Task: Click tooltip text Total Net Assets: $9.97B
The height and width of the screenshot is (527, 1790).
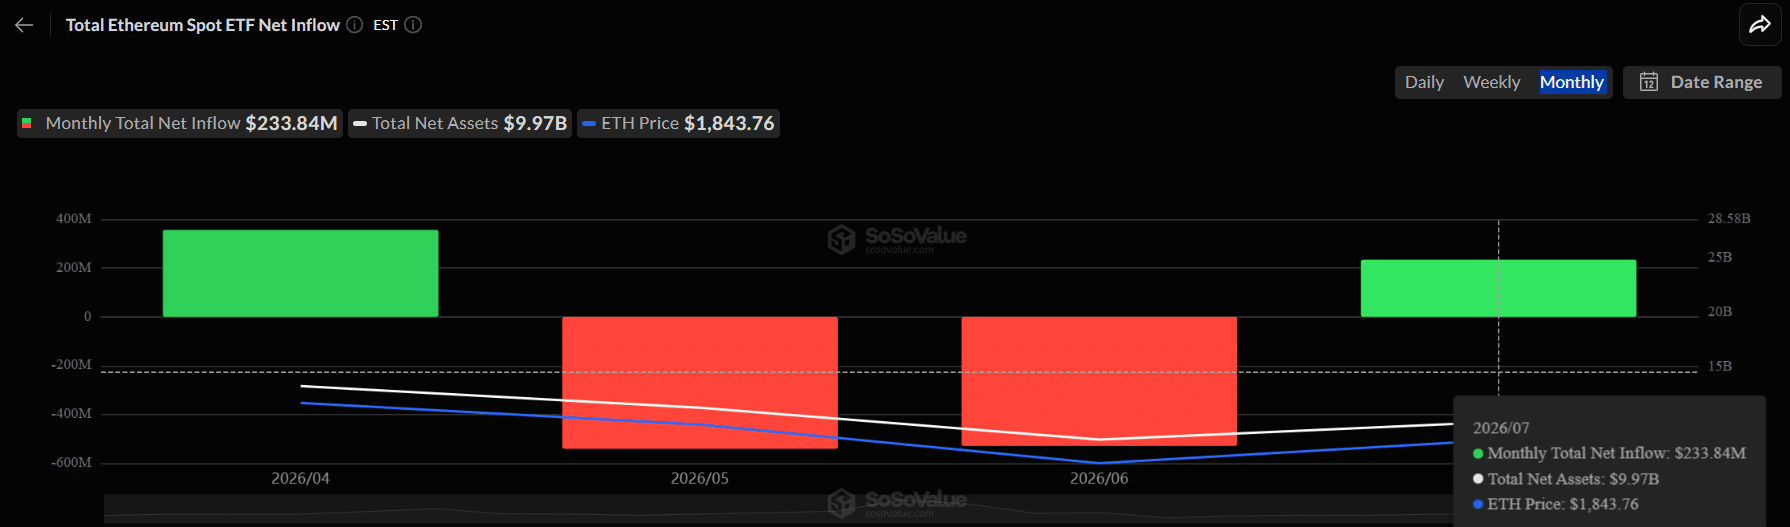Action: click(1573, 479)
